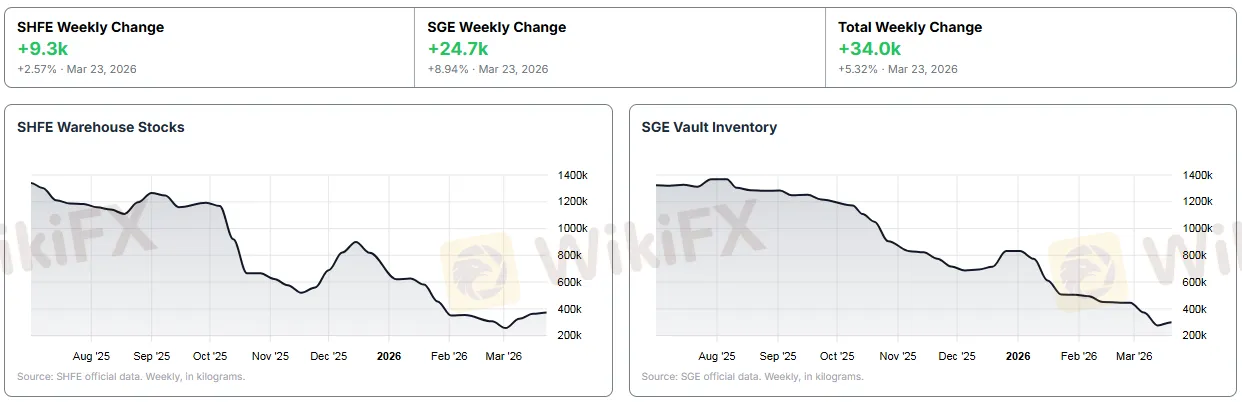The width and height of the screenshot is (1242, 402).
Task: Pick Mar '26 on SGE chart axis
Action: click(x=1133, y=355)
